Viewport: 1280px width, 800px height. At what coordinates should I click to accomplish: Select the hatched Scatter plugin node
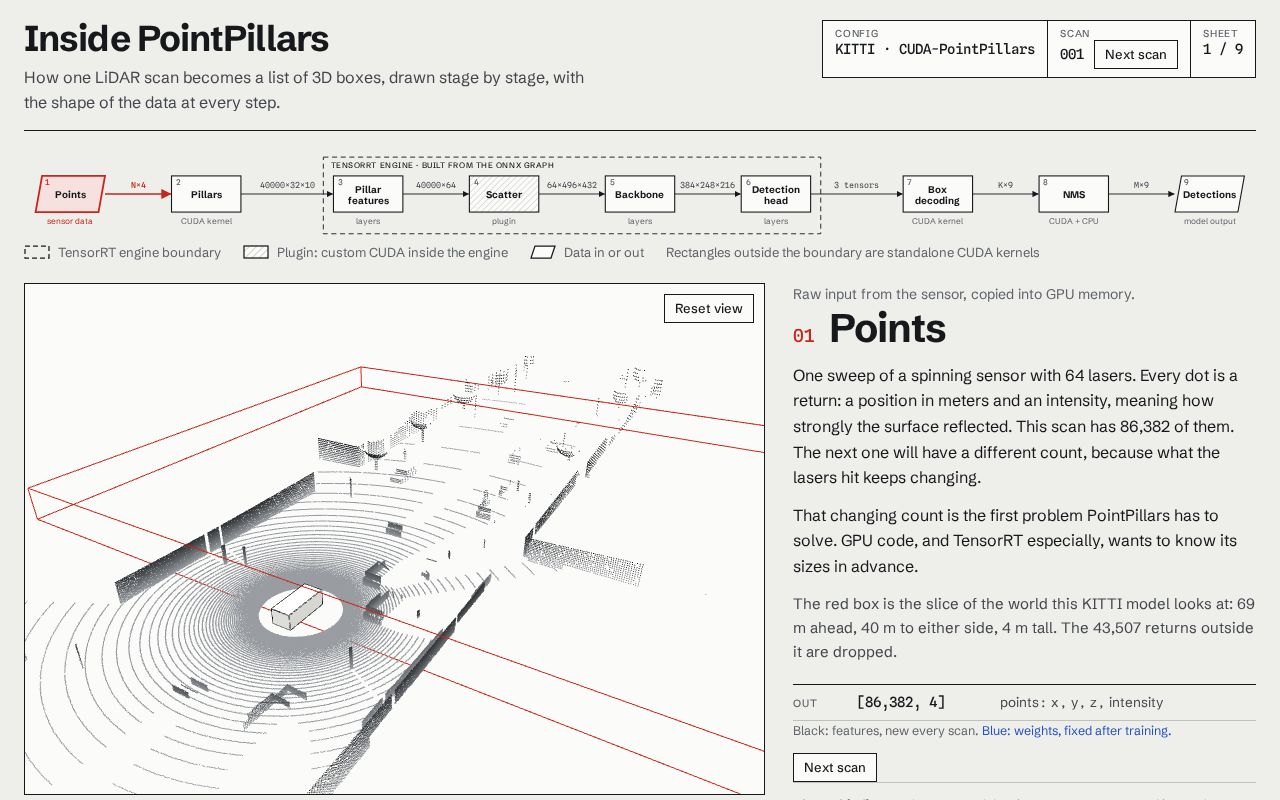pos(504,194)
